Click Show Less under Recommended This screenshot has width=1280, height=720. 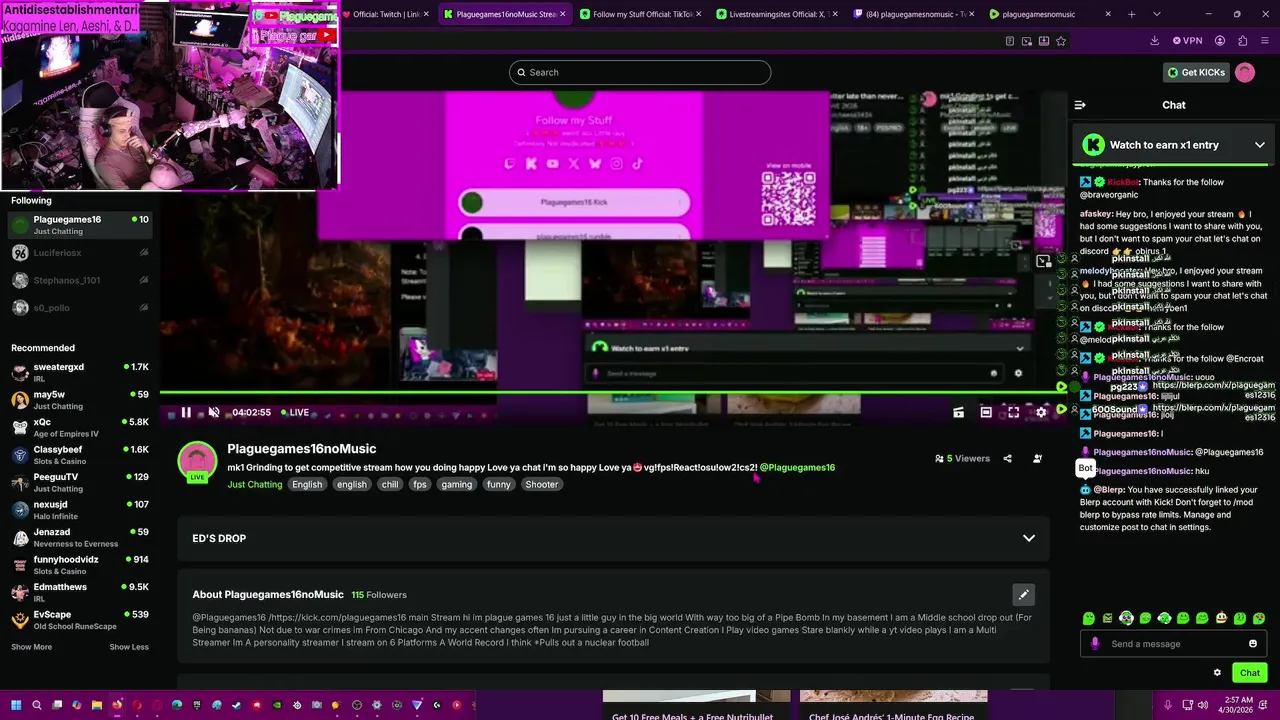tap(129, 647)
